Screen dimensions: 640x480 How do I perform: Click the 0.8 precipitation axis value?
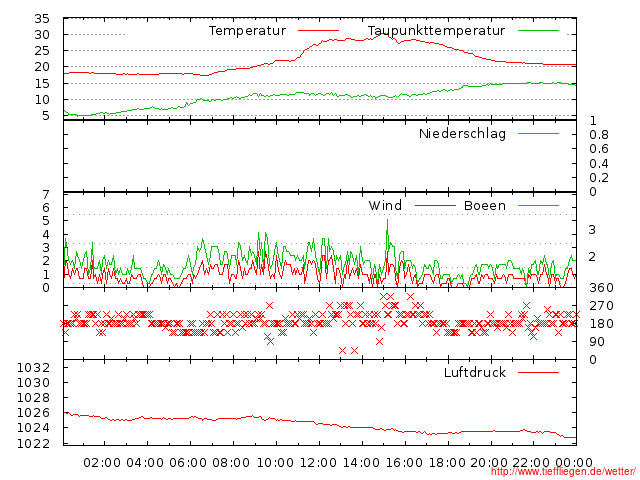click(x=599, y=135)
